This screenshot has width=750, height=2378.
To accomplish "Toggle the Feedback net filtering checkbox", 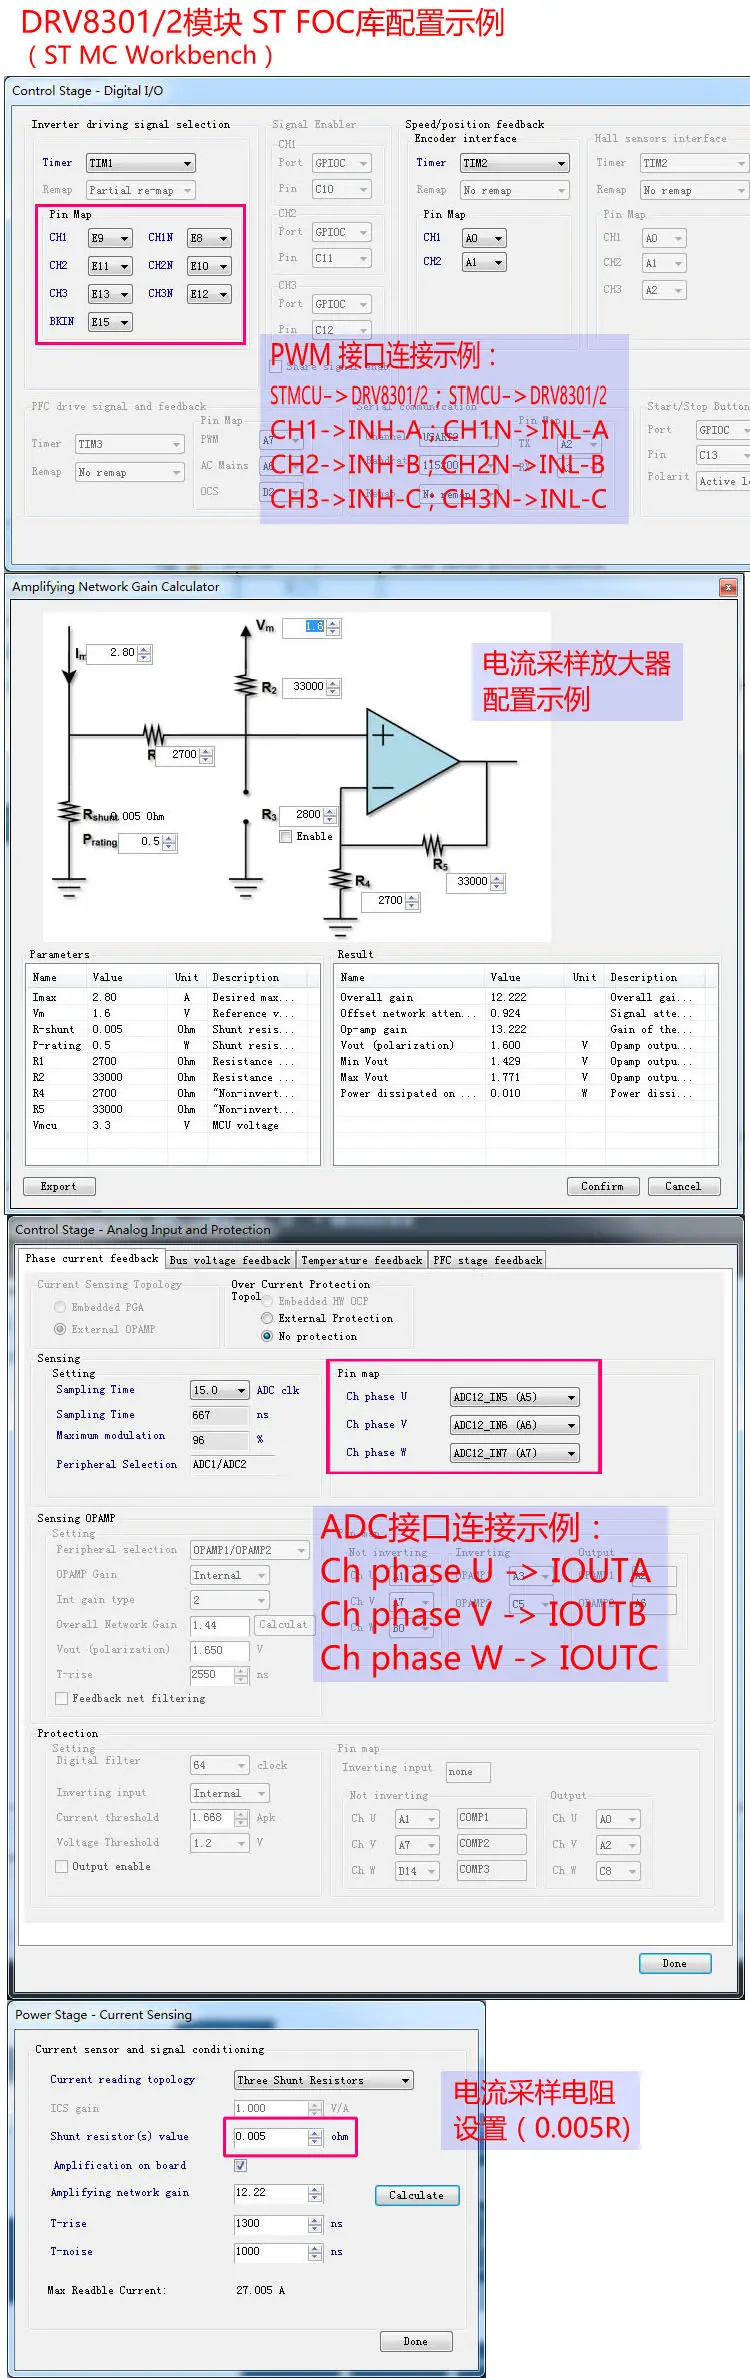I will (x=62, y=1698).
